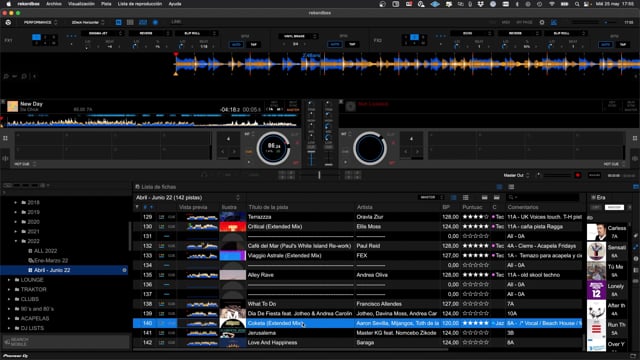The width and height of the screenshot is (640, 360).
Task: Click the Spotlight search icon in menu bar
Action: click(577, 4)
